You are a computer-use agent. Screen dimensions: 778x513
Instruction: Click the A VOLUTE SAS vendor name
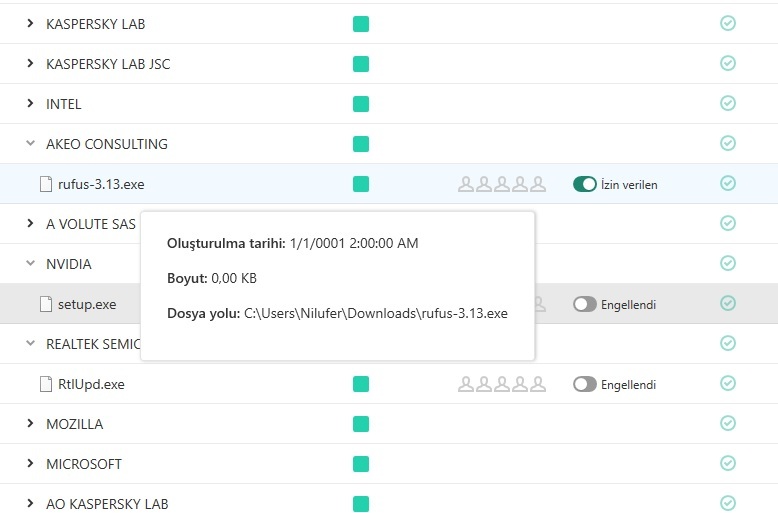91,224
